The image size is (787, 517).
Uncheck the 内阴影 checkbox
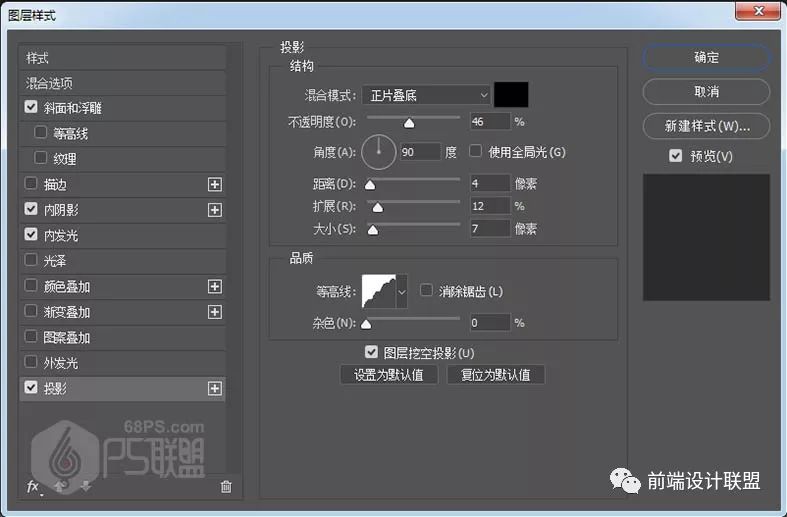click(31, 209)
